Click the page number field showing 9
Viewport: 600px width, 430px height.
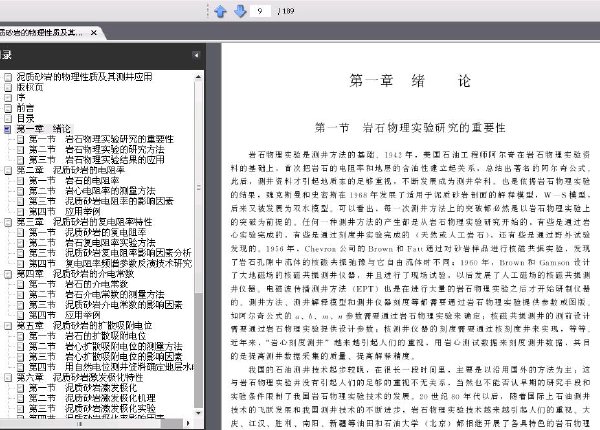click(x=260, y=11)
